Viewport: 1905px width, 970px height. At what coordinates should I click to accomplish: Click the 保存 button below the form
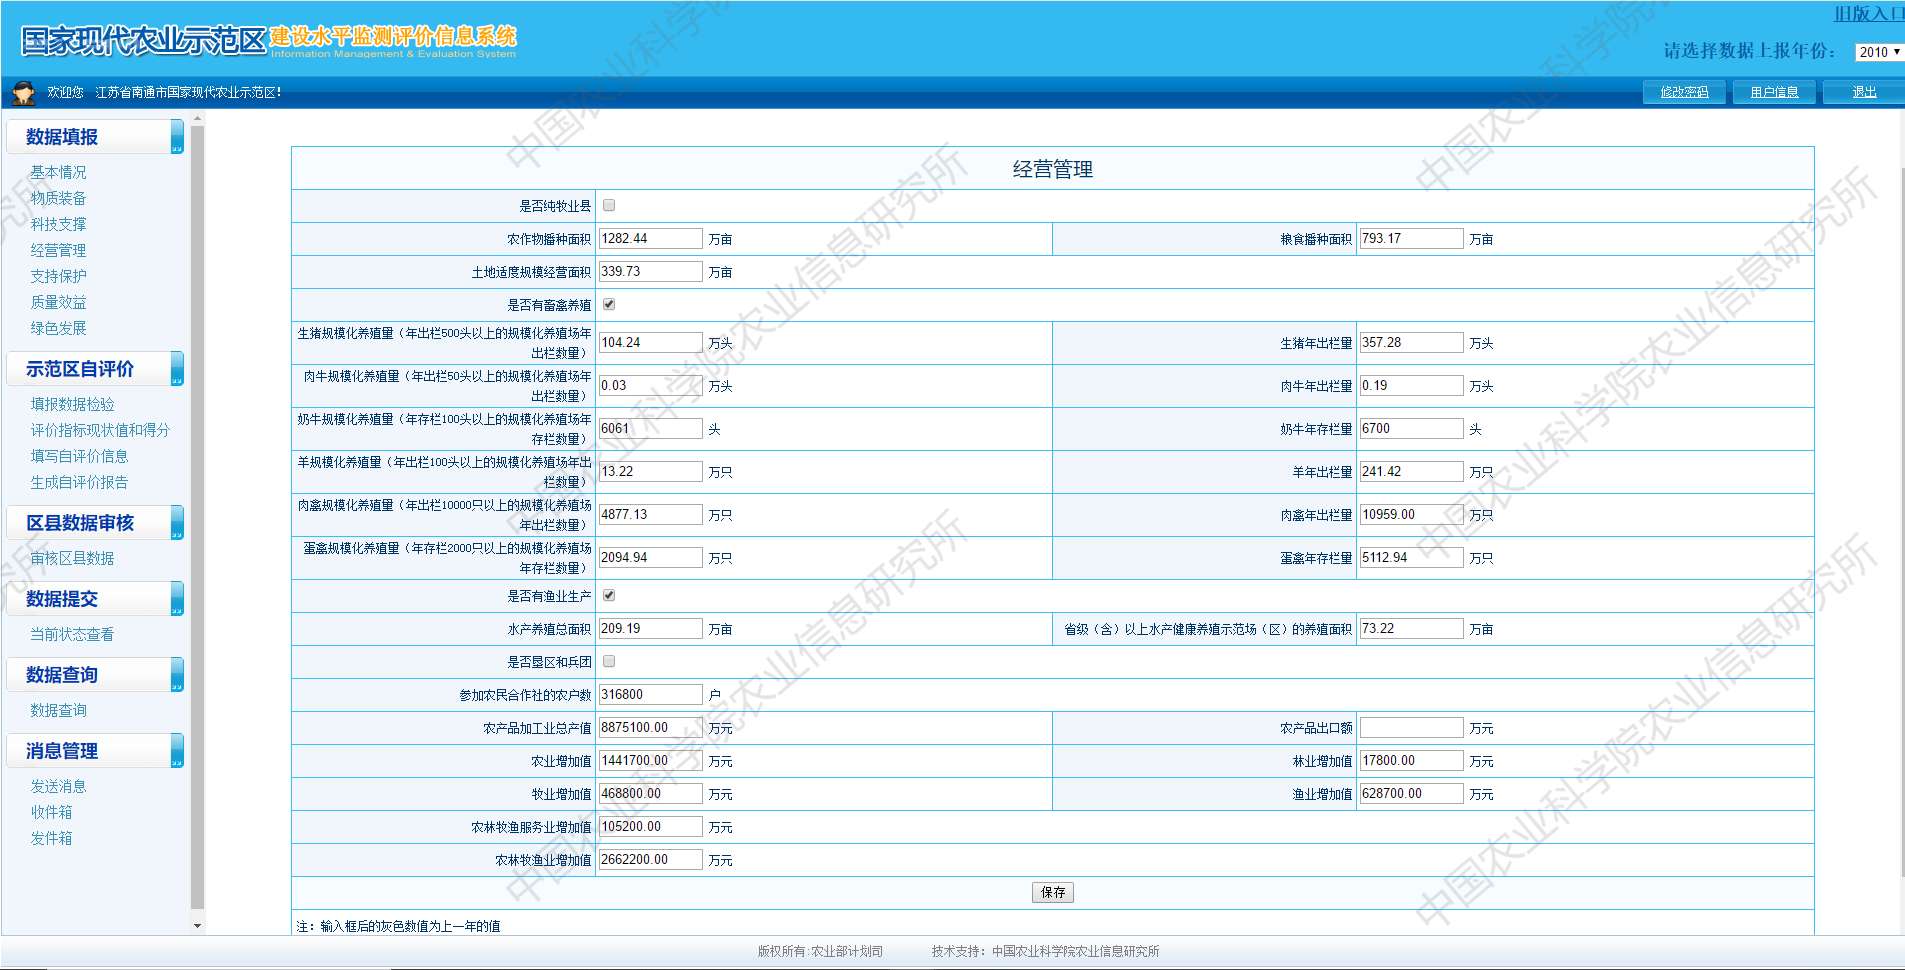[1052, 893]
